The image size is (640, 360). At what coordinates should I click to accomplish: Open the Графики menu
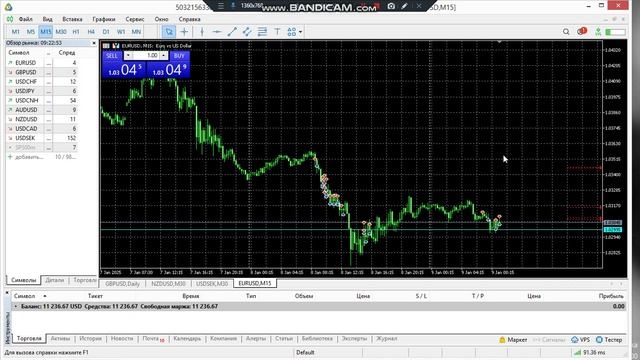(104, 19)
